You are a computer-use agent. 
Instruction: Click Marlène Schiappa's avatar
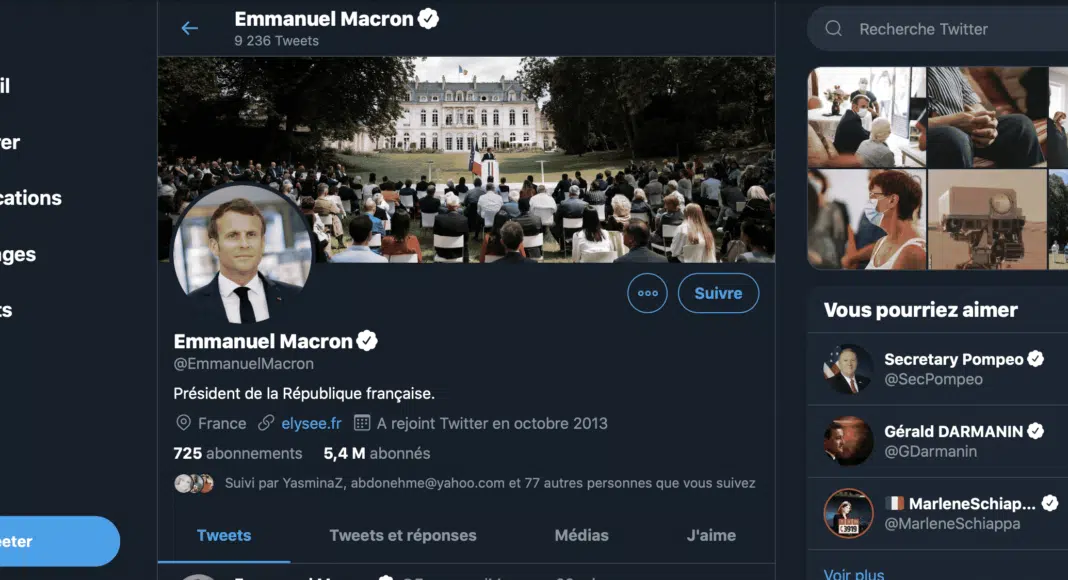coord(848,513)
